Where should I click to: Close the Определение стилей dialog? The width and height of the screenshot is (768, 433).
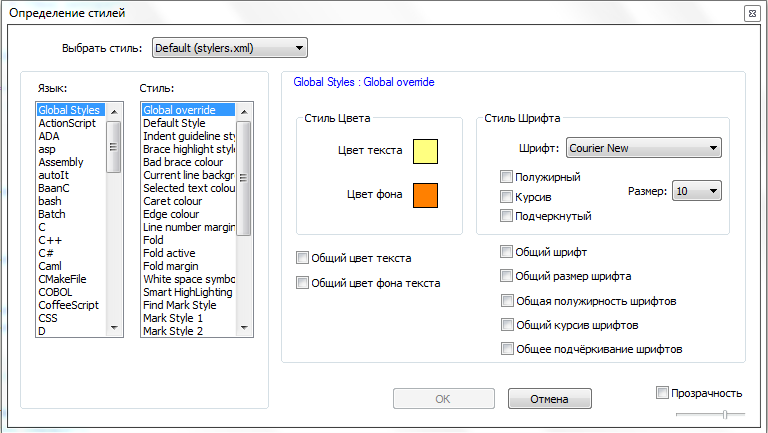[751, 13]
